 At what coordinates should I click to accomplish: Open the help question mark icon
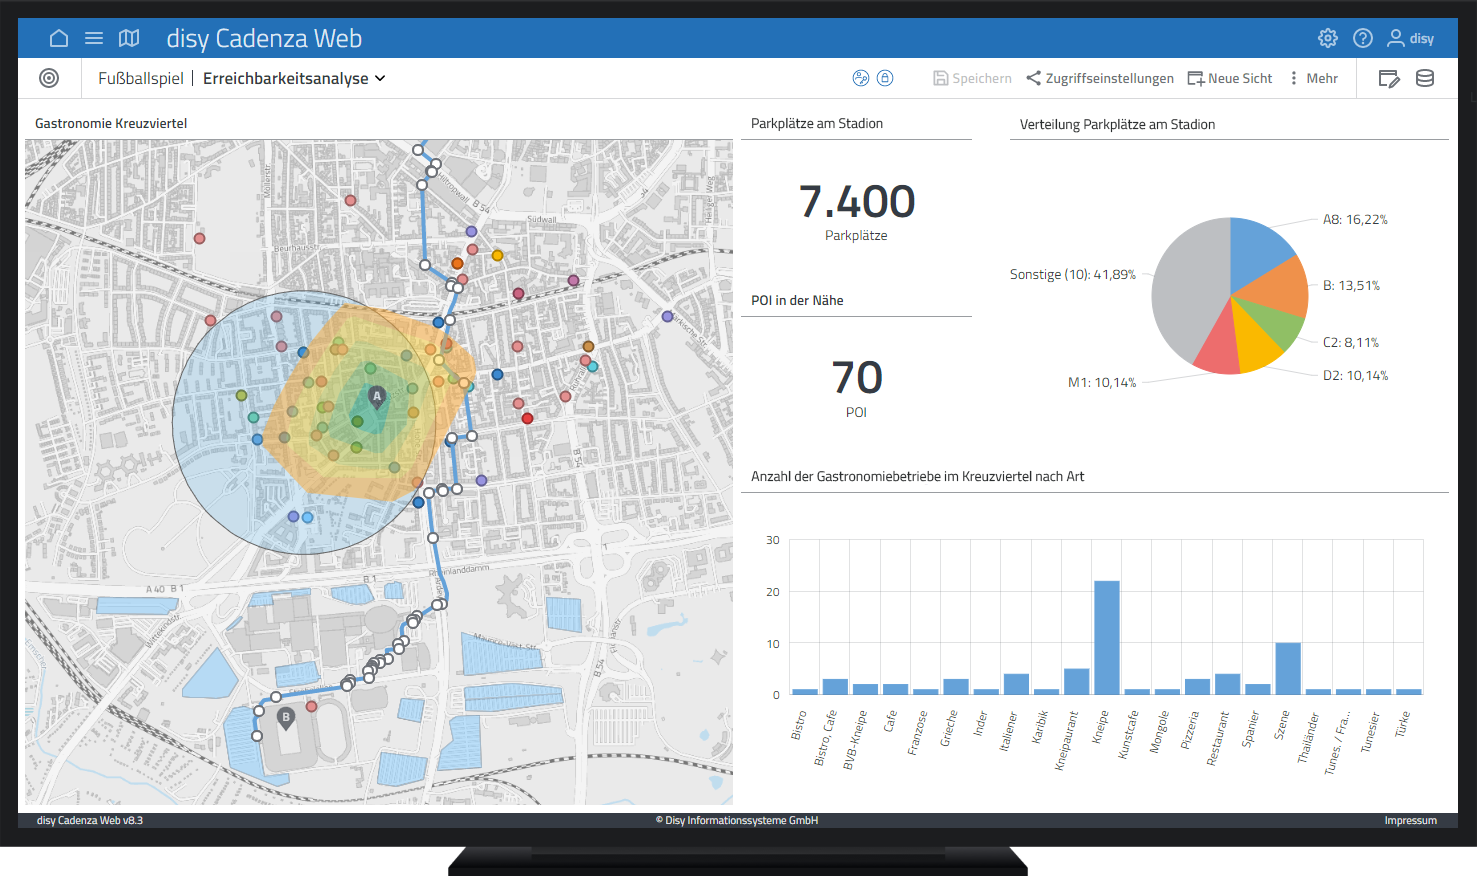1362,38
